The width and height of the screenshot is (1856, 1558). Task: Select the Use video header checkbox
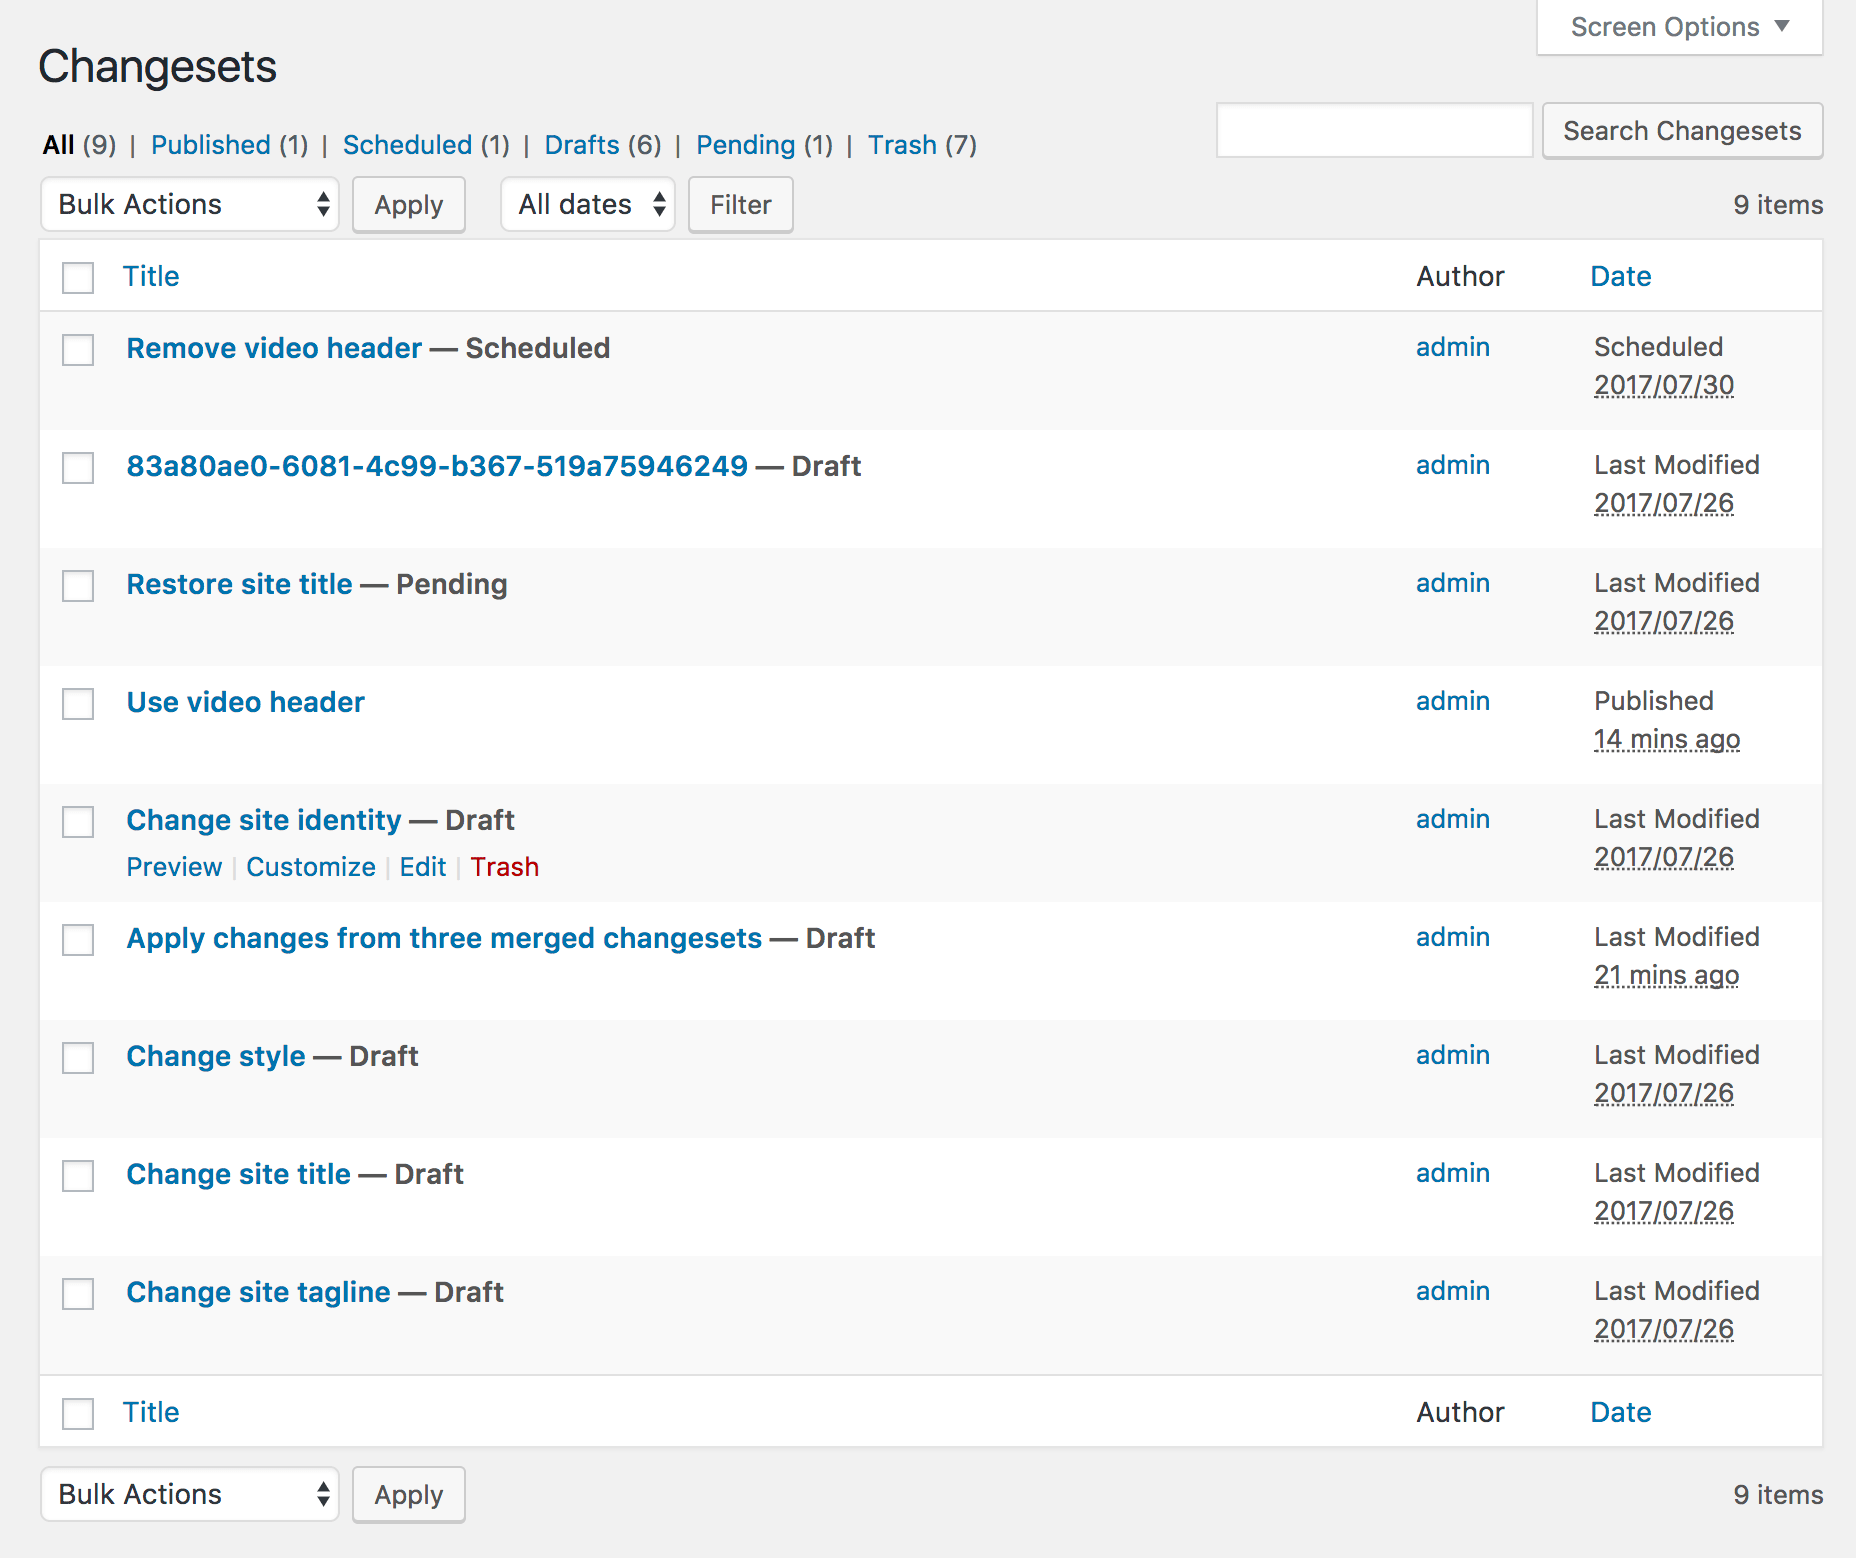click(x=78, y=703)
